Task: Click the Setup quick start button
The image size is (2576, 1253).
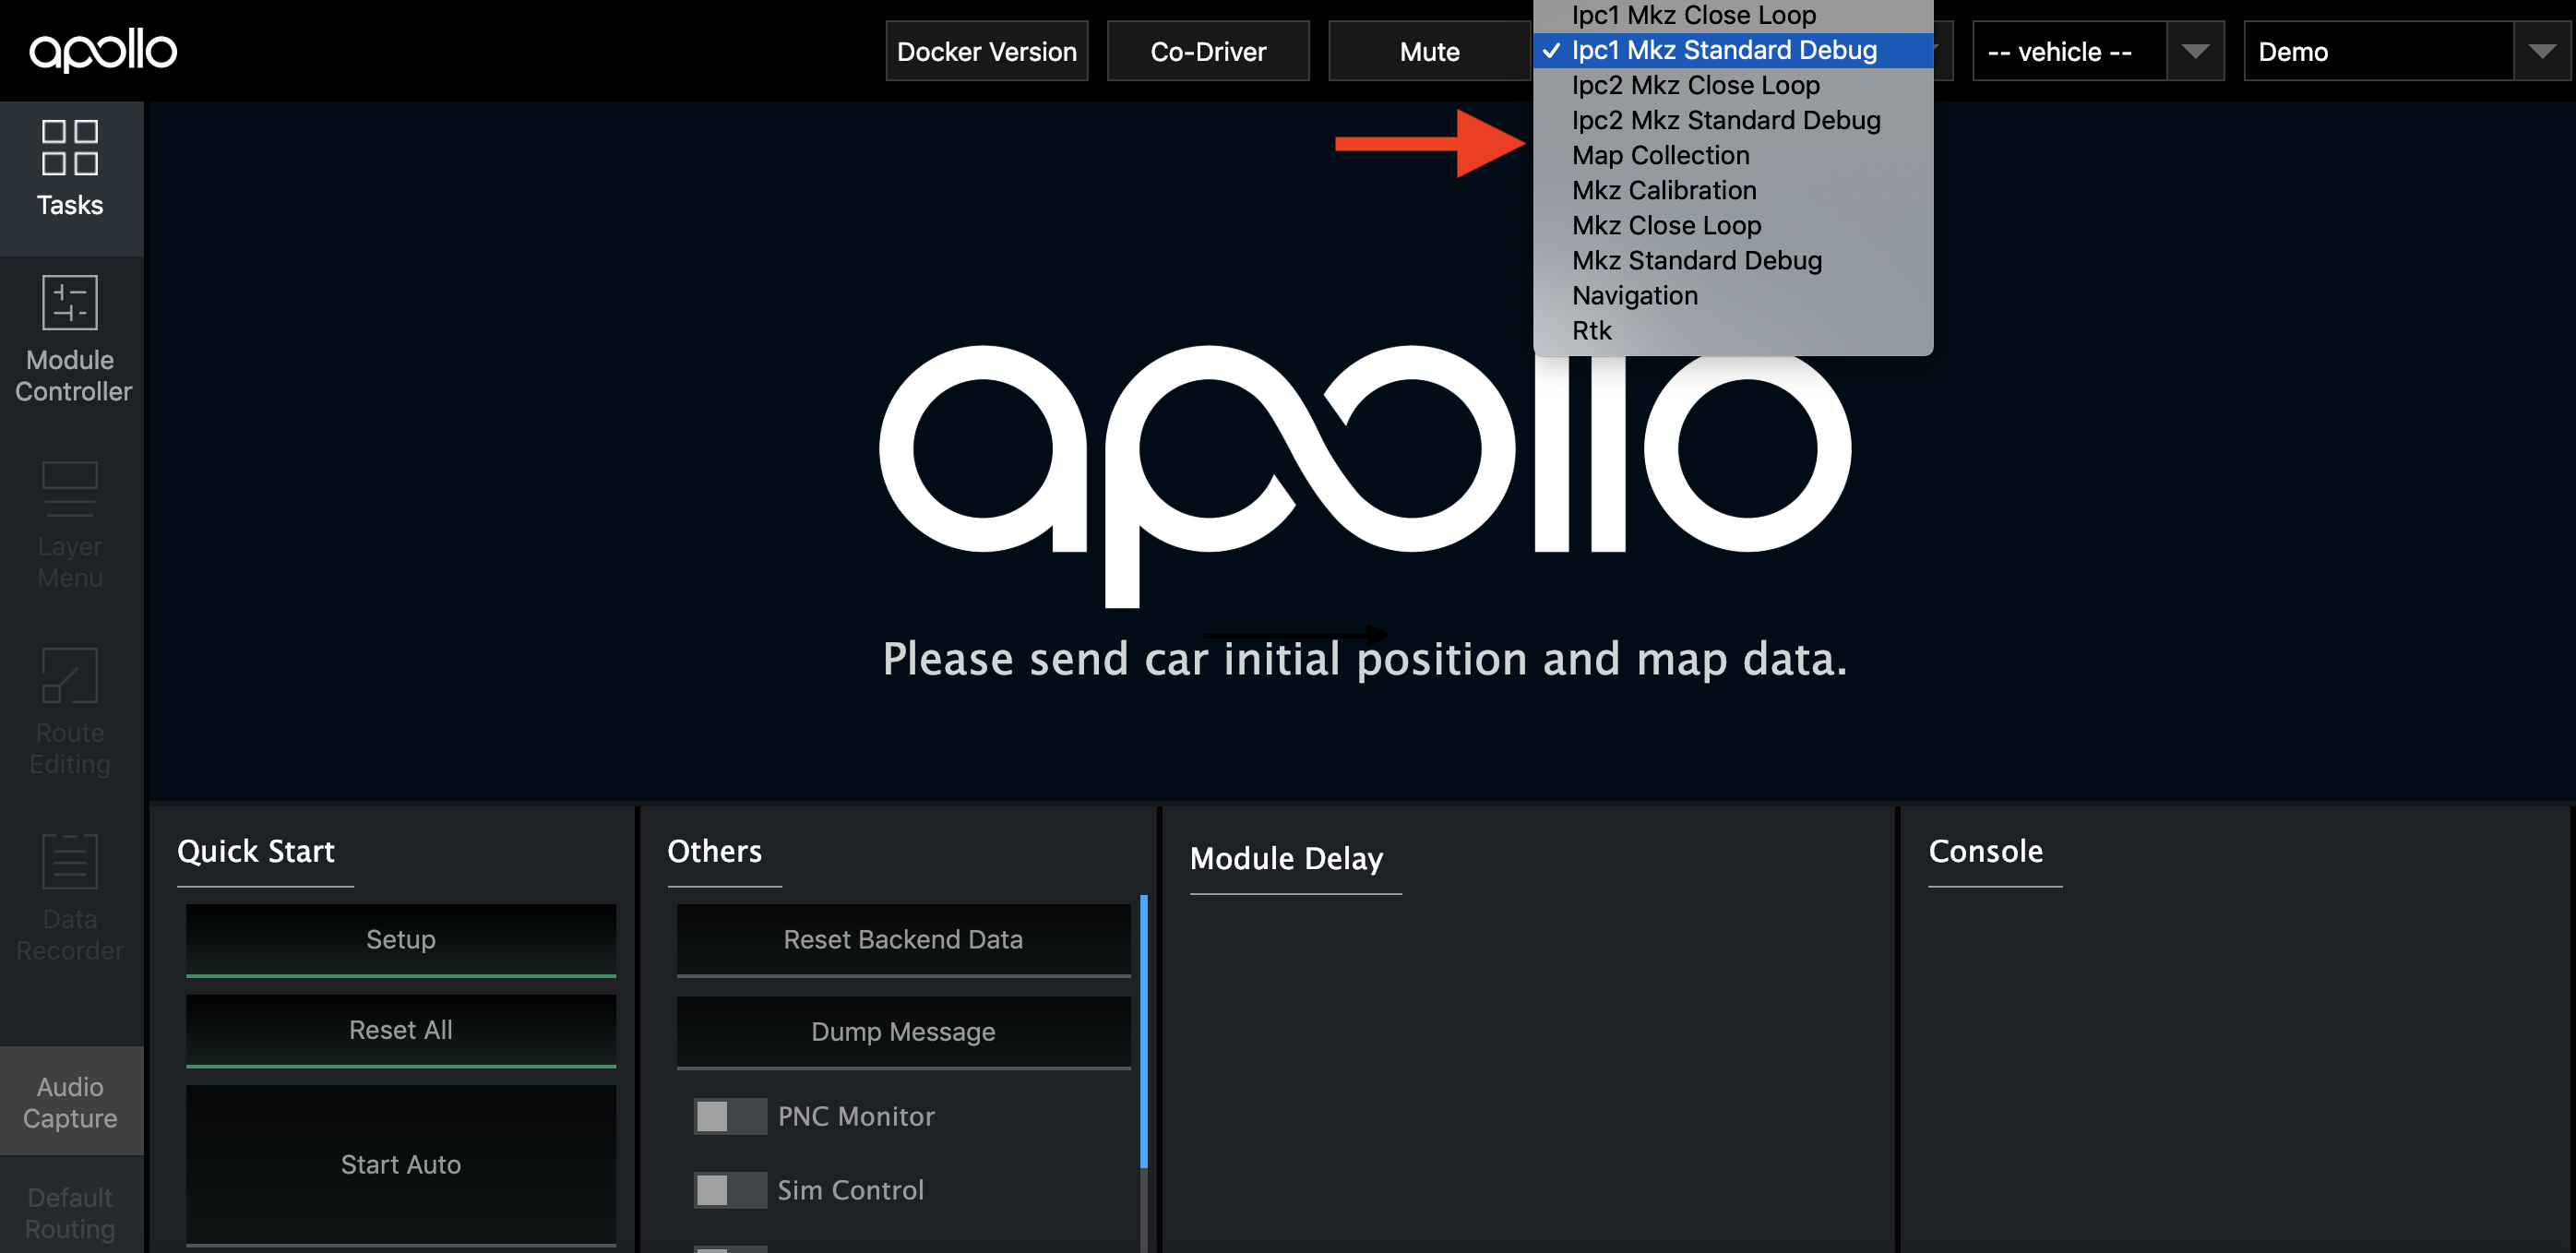Action: coord(401,940)
